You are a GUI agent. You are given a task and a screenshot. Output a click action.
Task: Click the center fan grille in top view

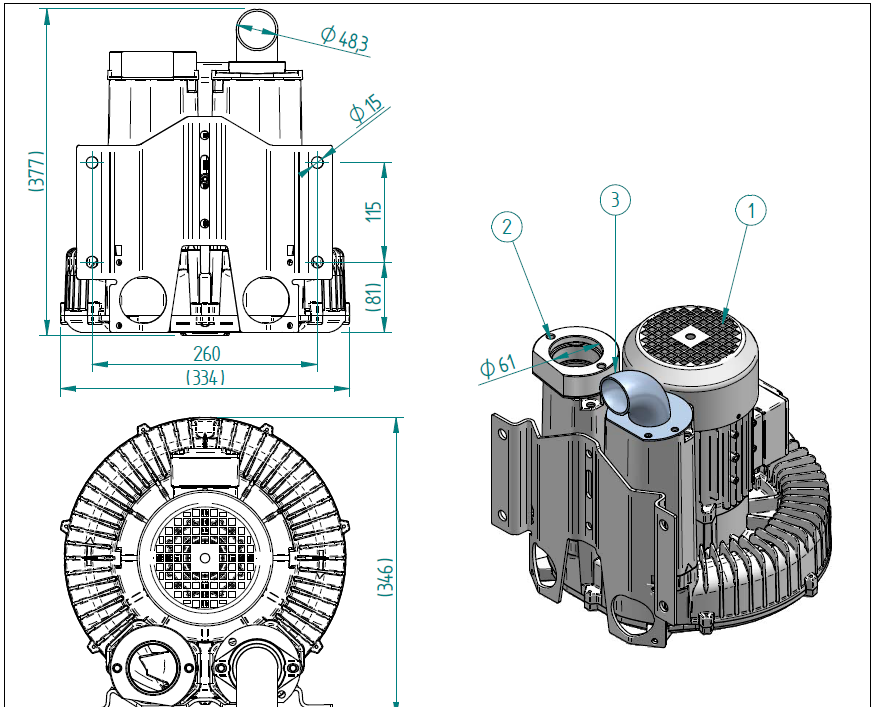(205, 558)
